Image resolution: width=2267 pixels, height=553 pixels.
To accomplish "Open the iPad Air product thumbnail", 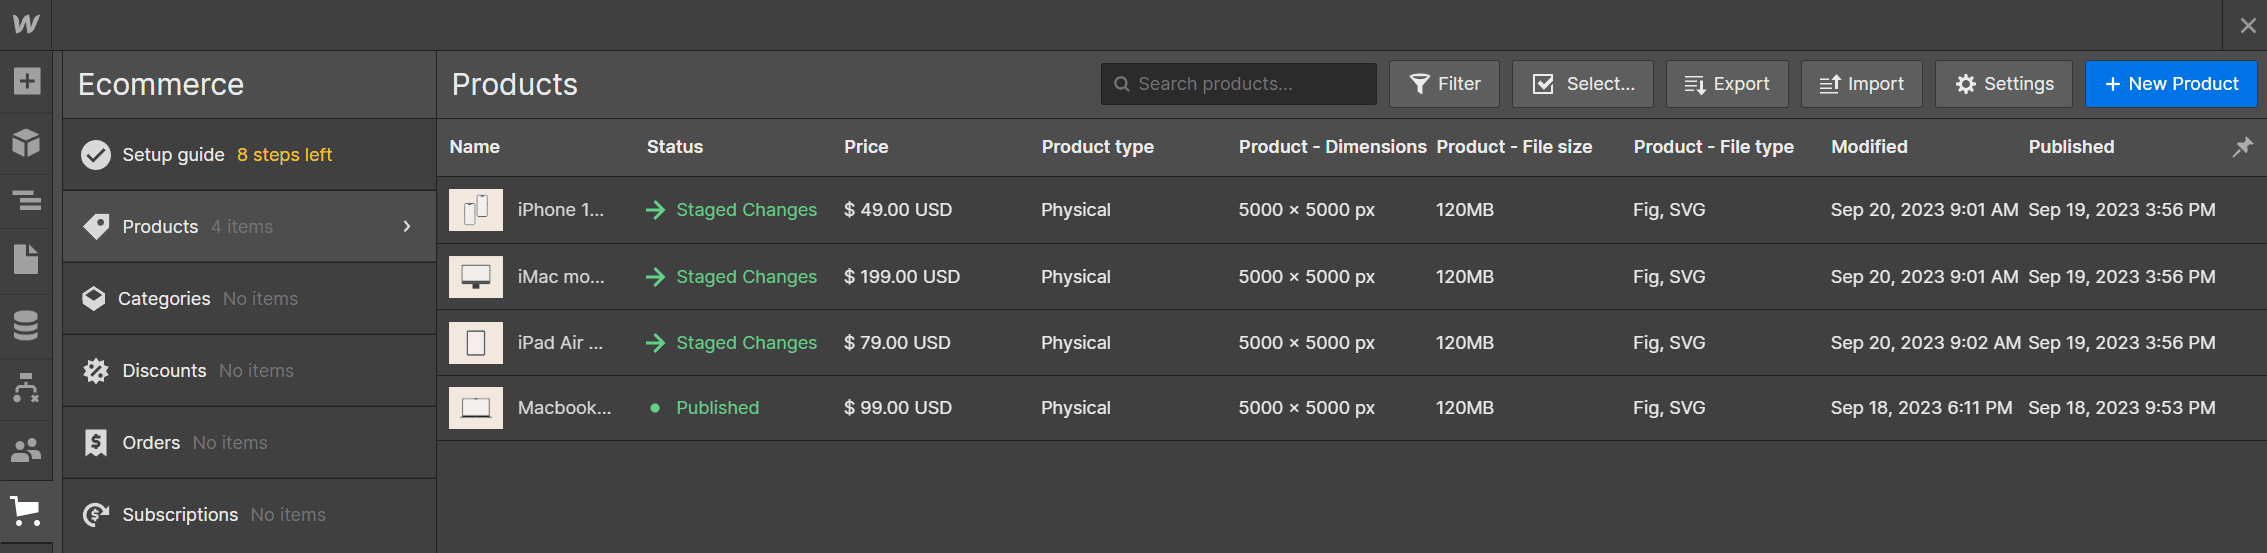I will [x=476, y=343].
